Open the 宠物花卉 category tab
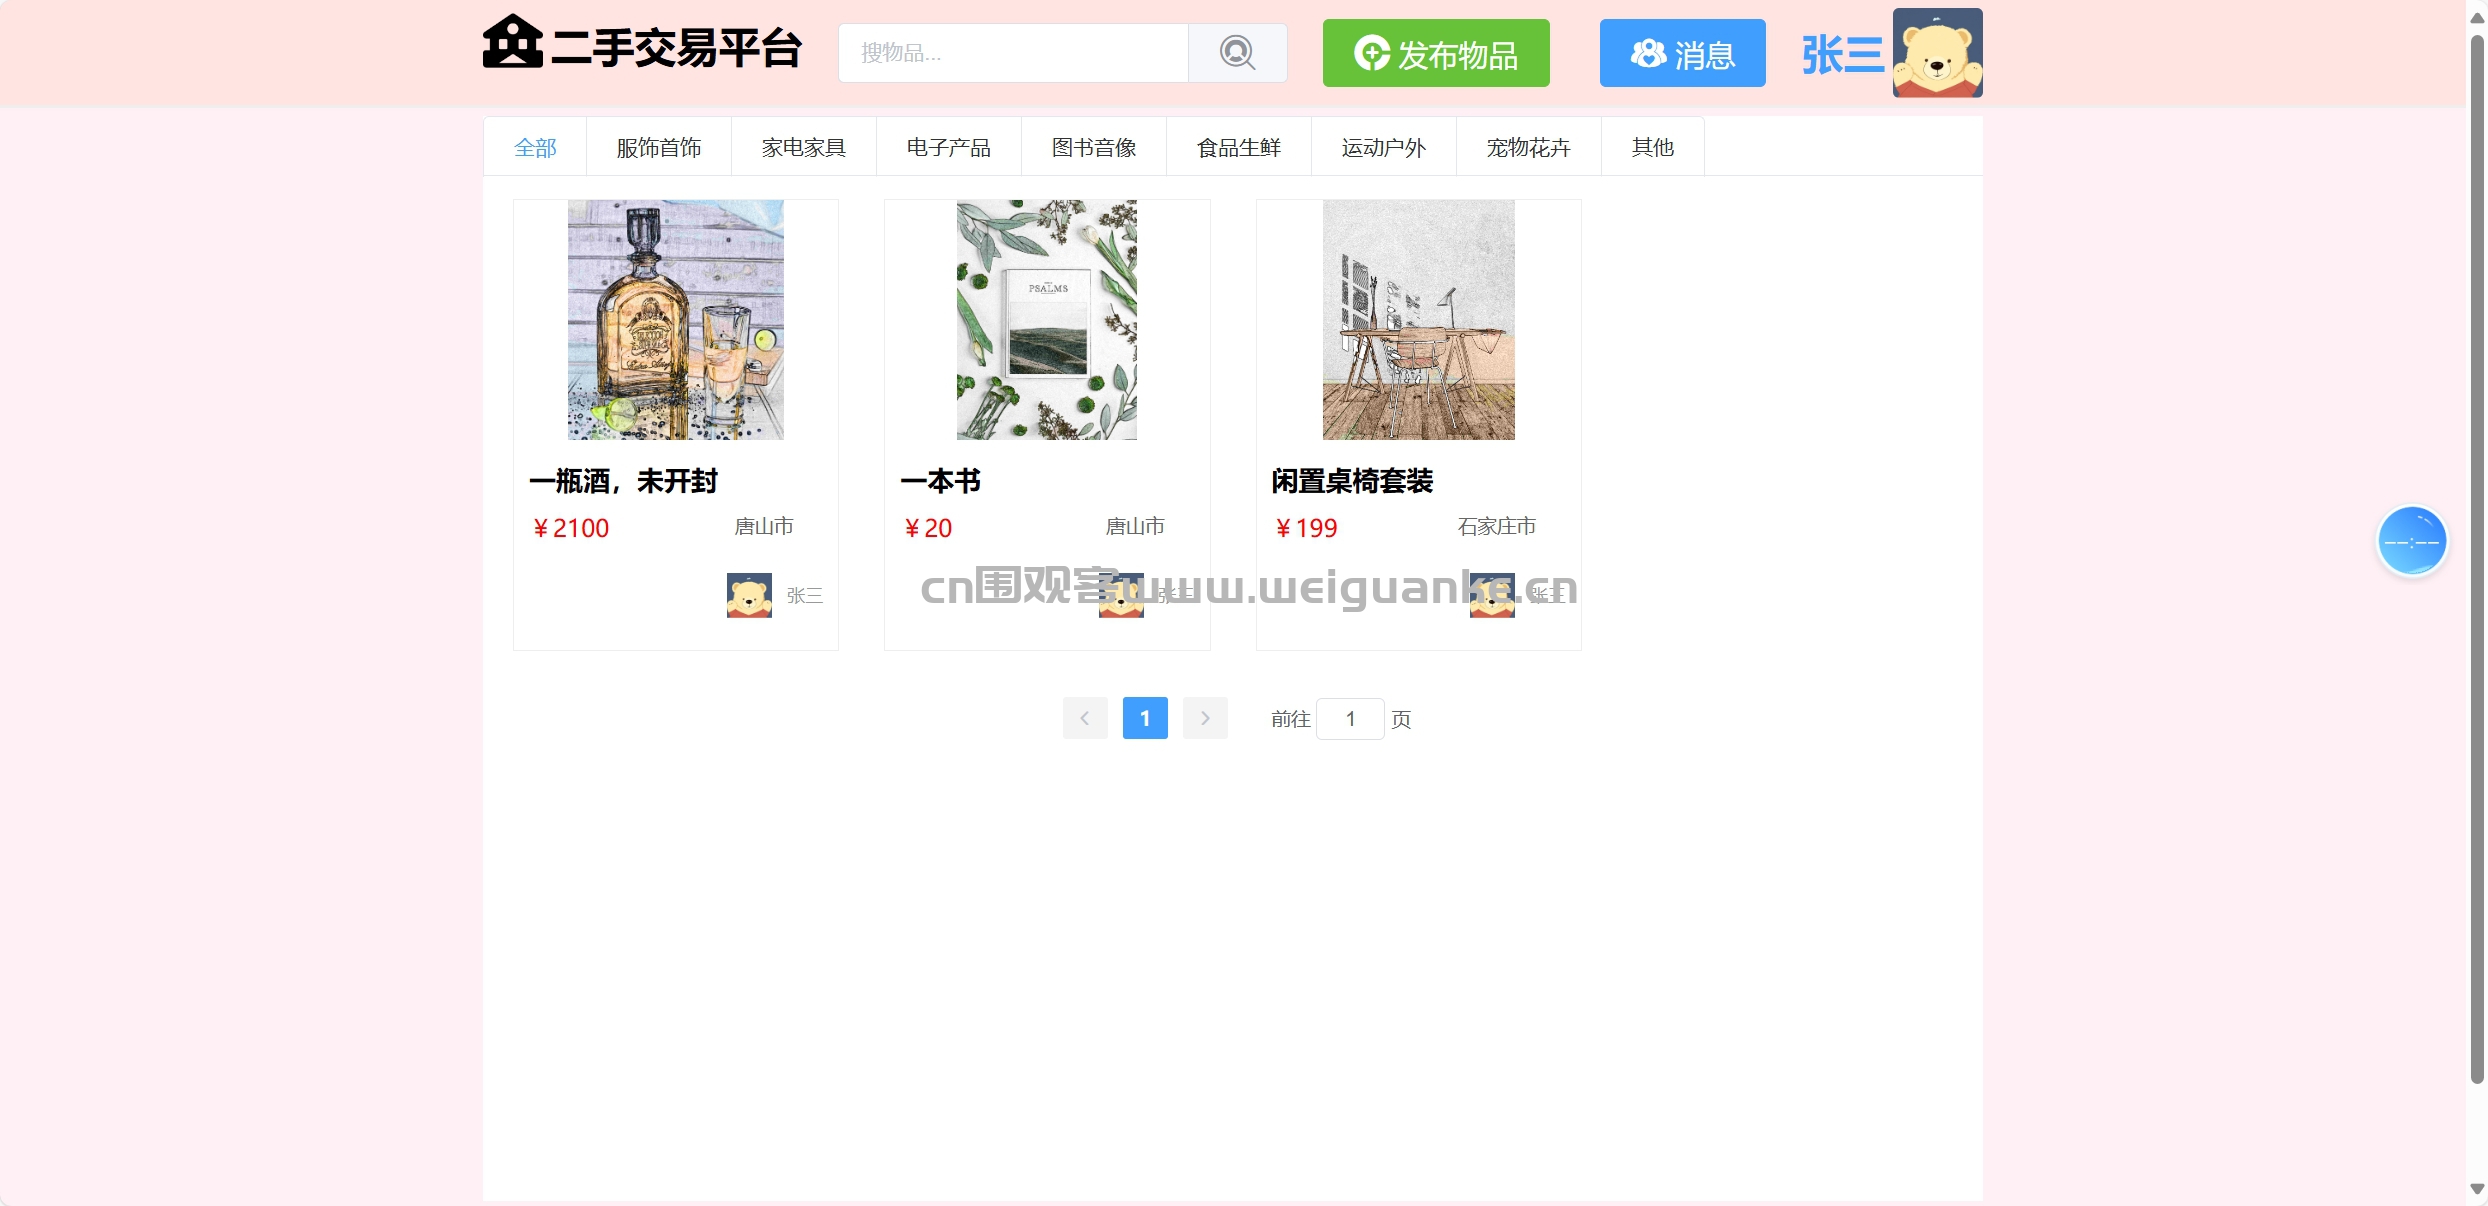The height and width of the screenshot is (1206, 2488). (1528, 148)
